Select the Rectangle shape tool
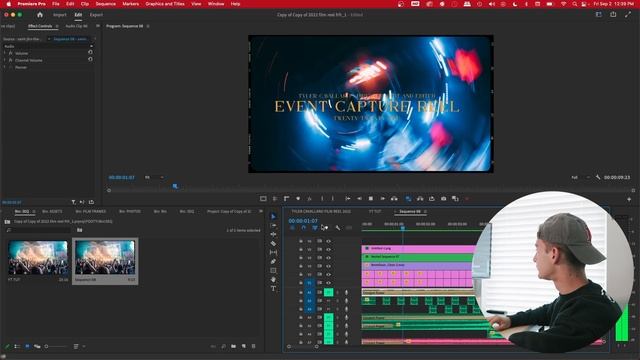 pyautogui.click(x=273, y=270)
